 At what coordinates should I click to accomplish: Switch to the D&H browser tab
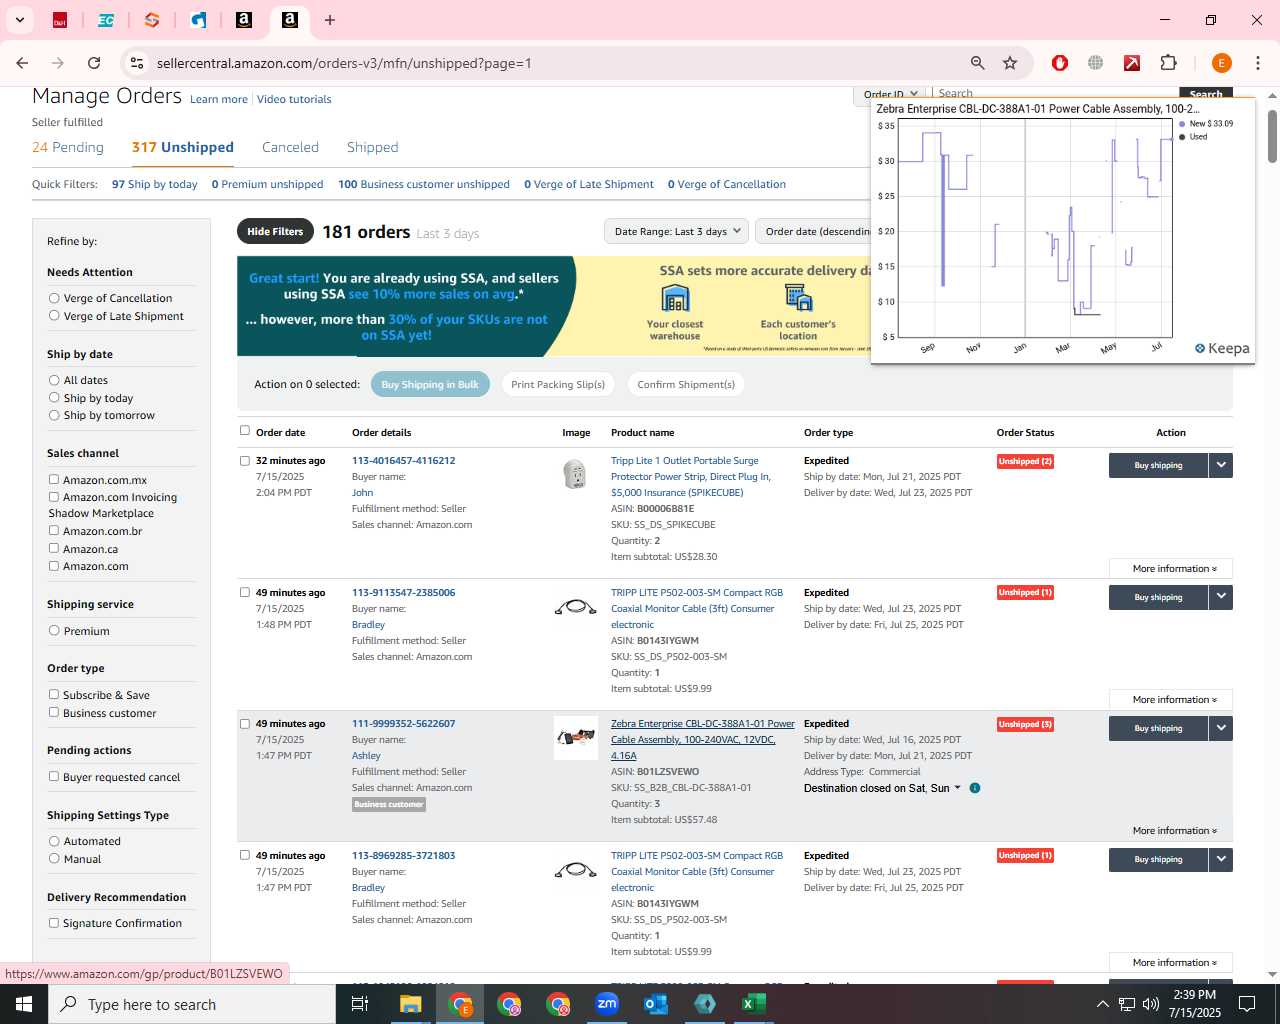pos(60,20)
